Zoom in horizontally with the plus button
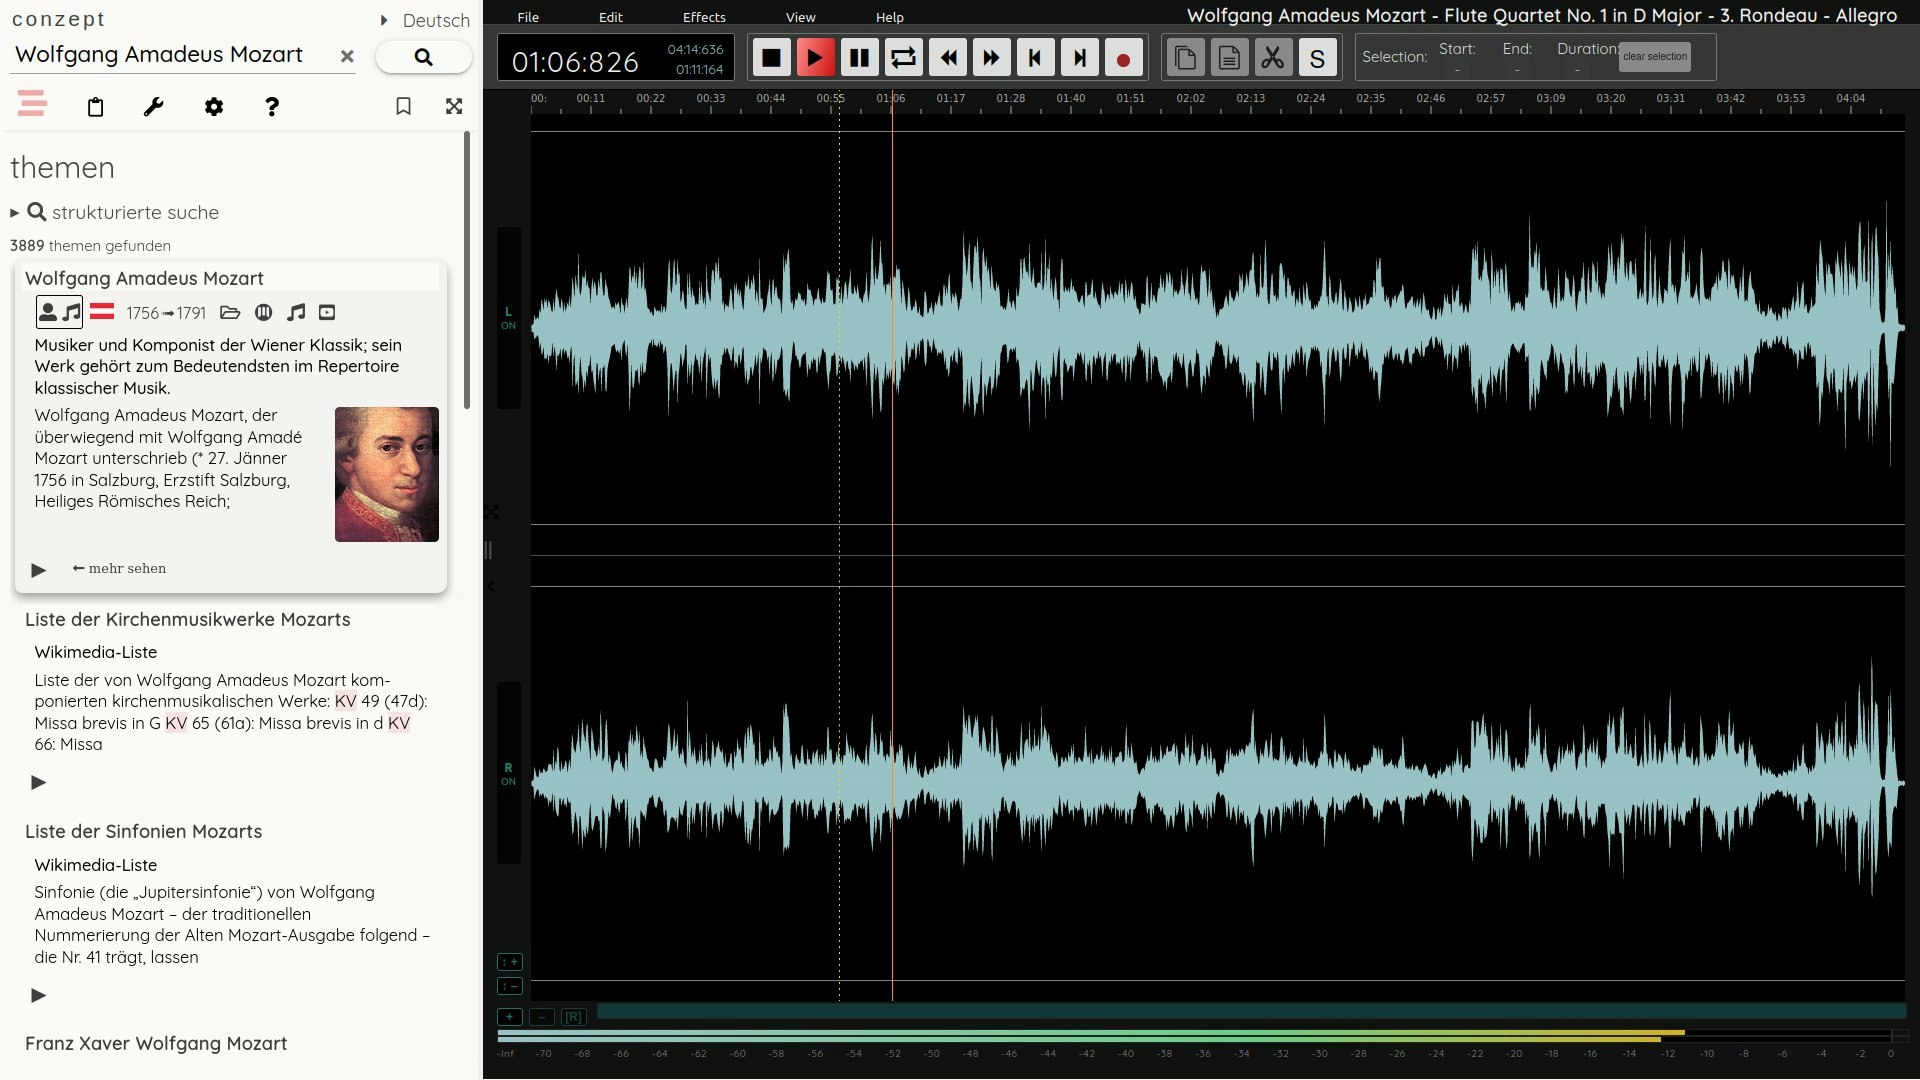 pos(510,1017)
